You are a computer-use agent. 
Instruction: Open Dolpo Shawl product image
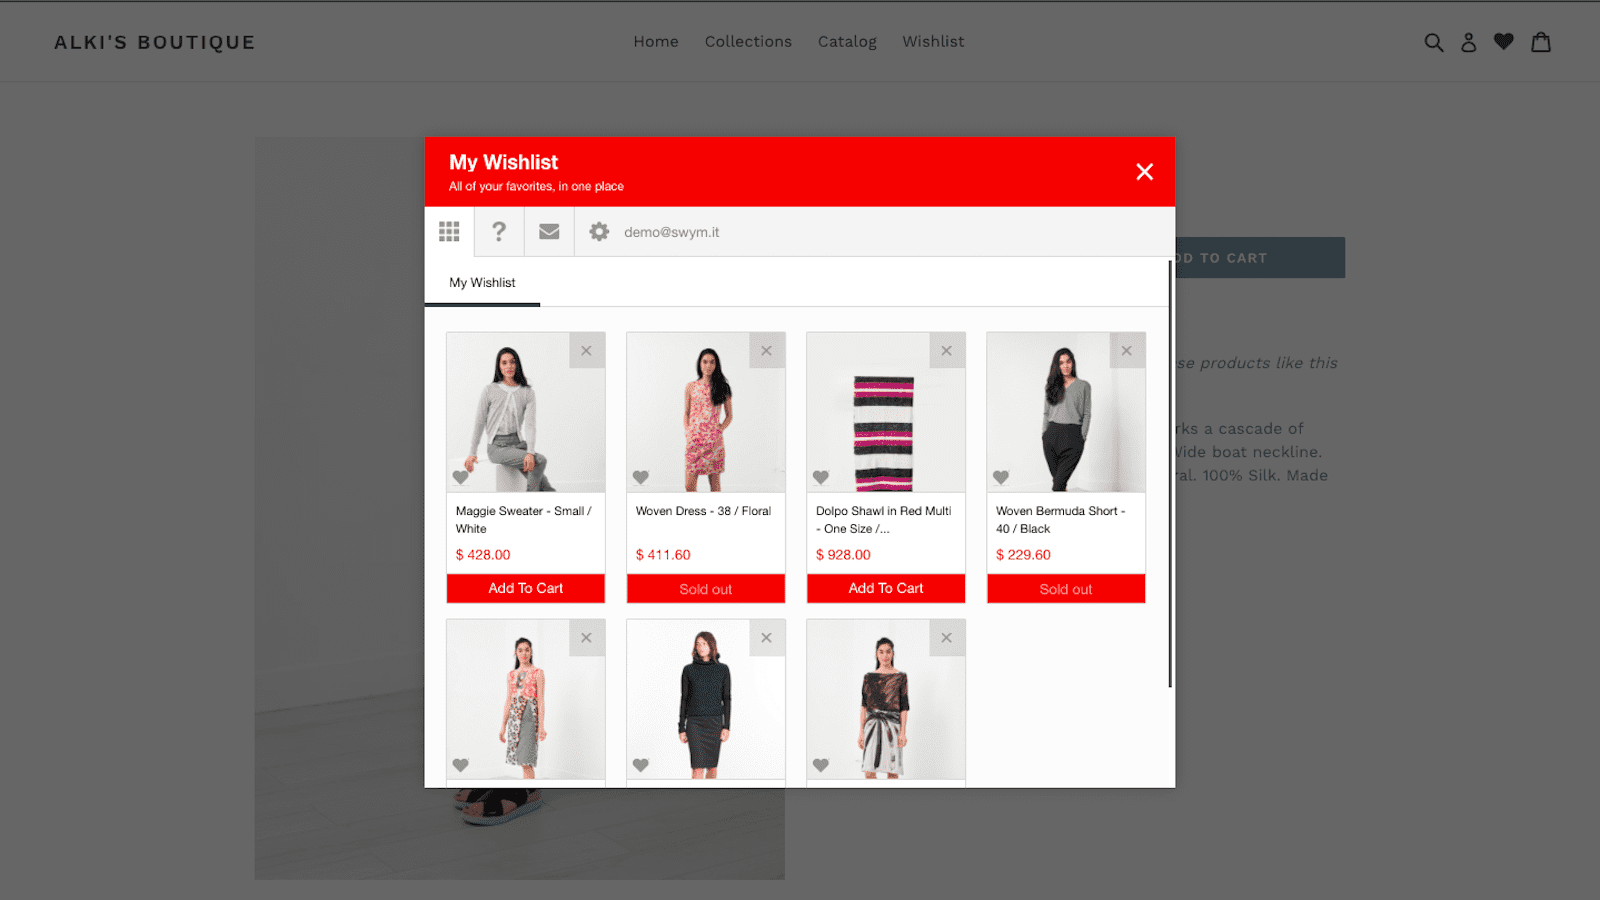tap(886, 412)
